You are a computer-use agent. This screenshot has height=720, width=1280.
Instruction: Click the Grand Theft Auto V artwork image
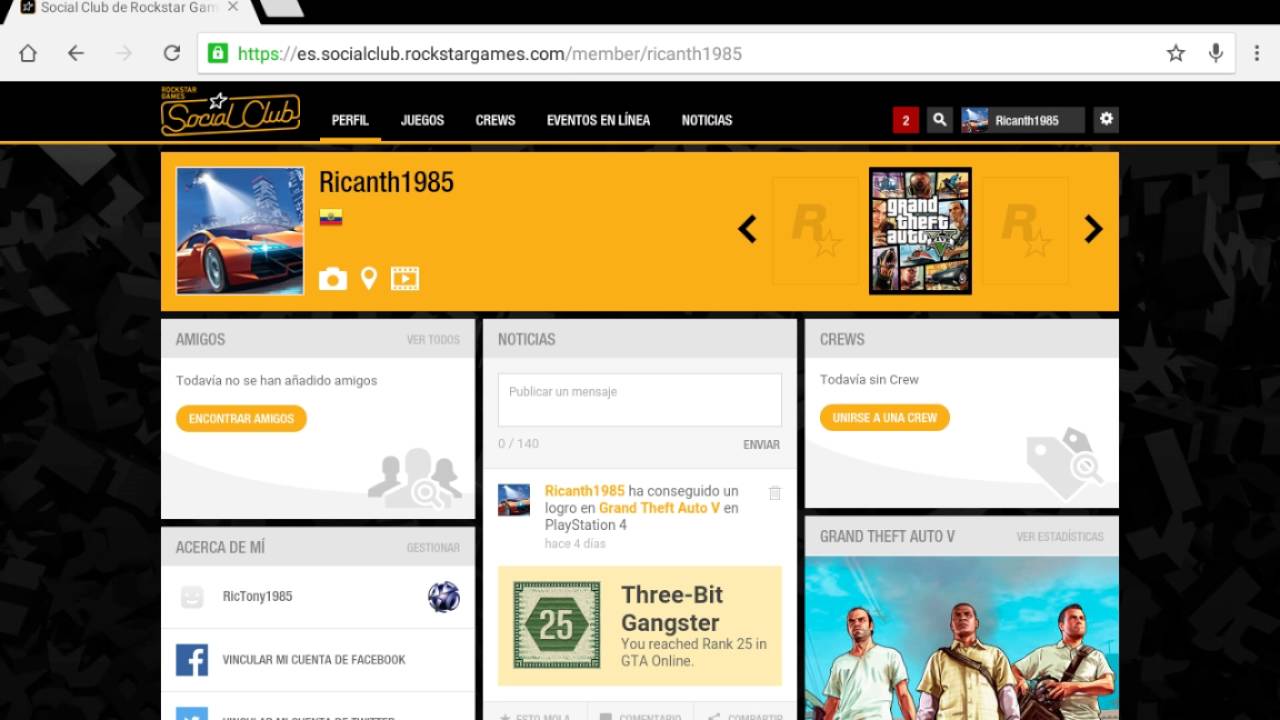(962, 638)
